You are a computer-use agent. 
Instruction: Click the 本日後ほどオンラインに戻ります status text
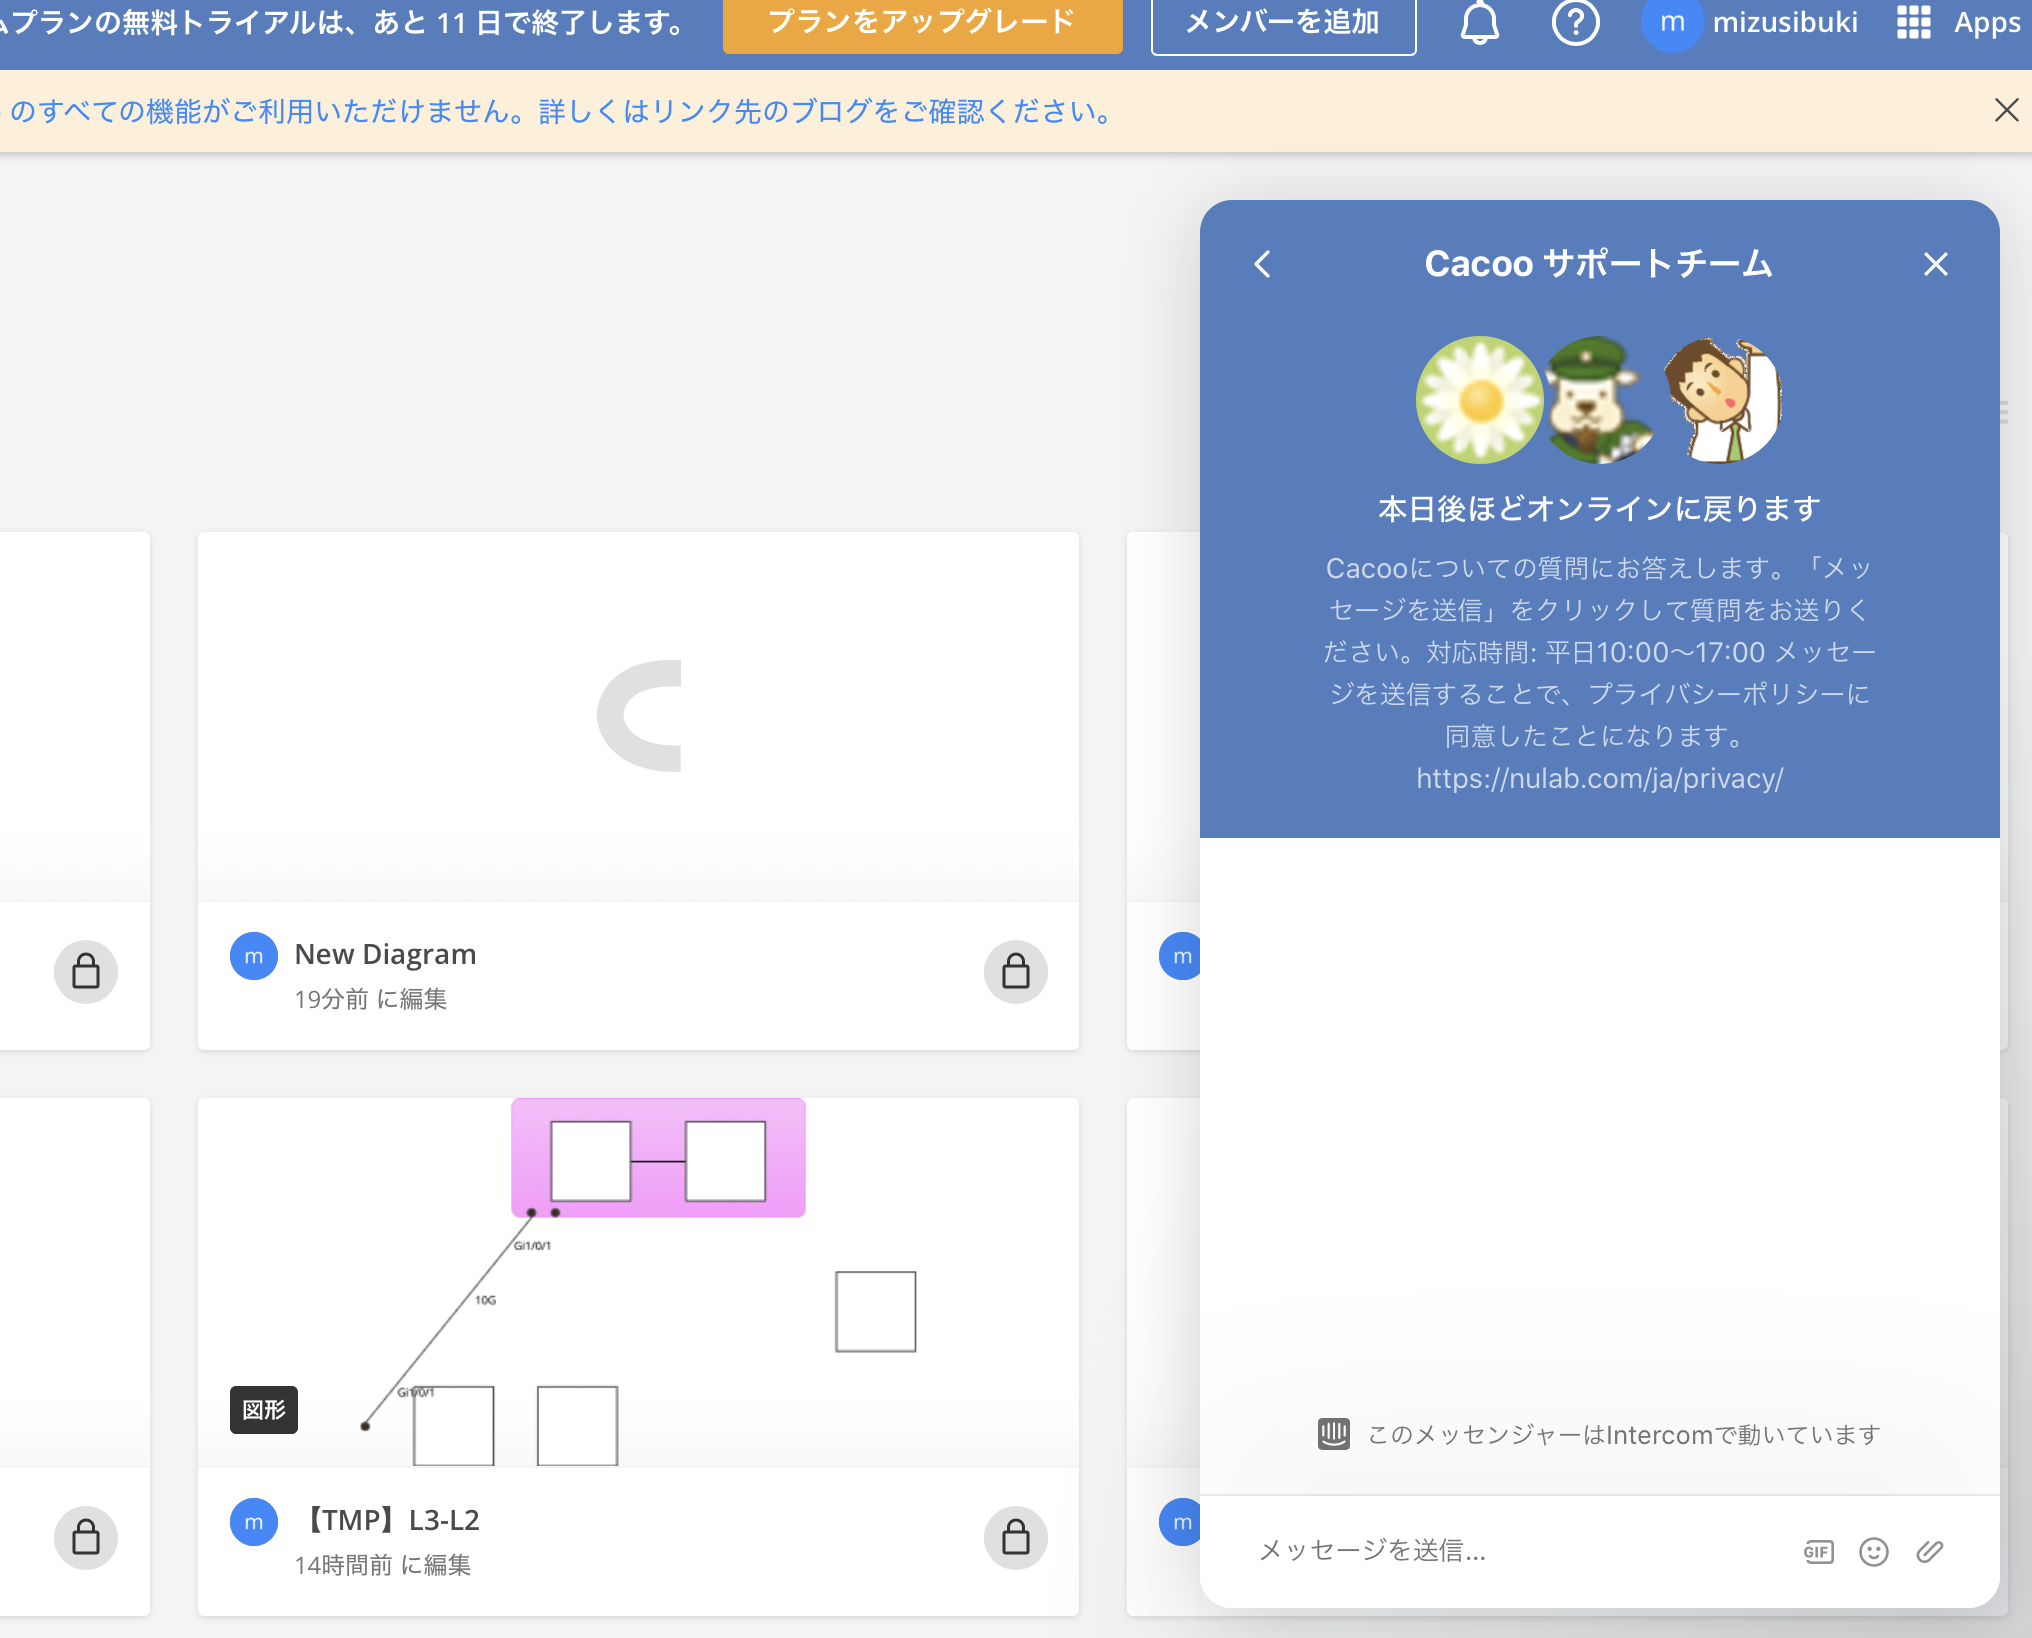pos(1599,509)
